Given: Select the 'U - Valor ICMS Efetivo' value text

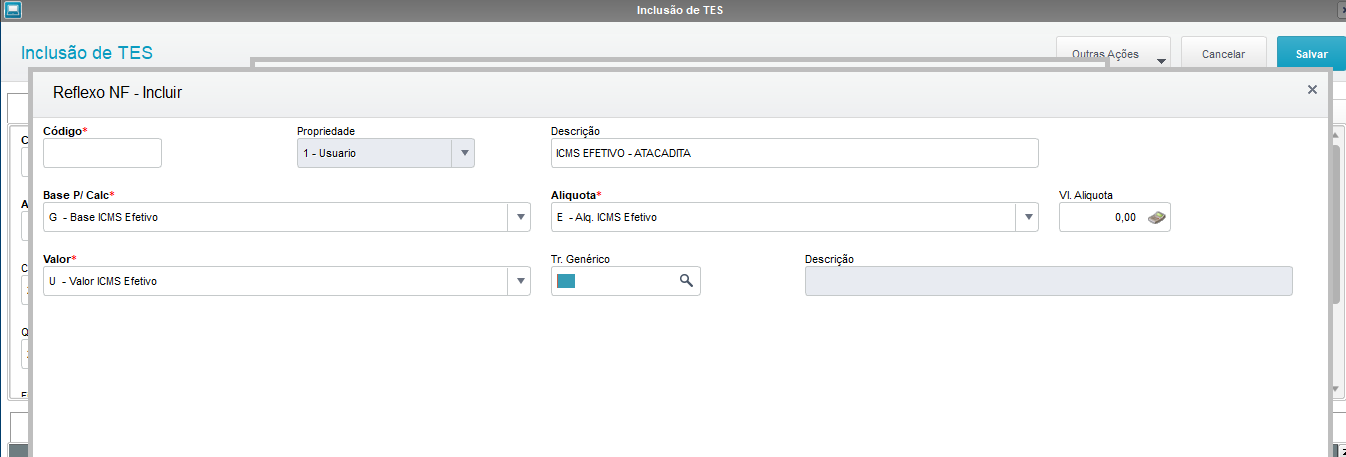Looking at the screenshot, I should coord(102,281).
